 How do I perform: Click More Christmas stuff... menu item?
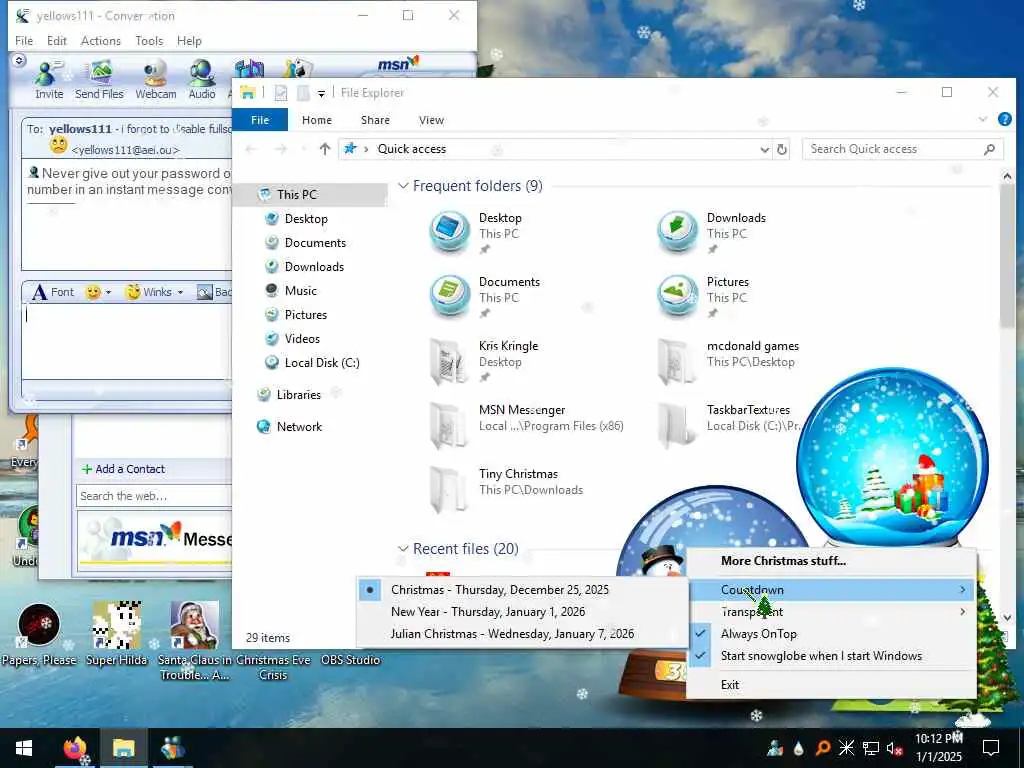[831, 561]
